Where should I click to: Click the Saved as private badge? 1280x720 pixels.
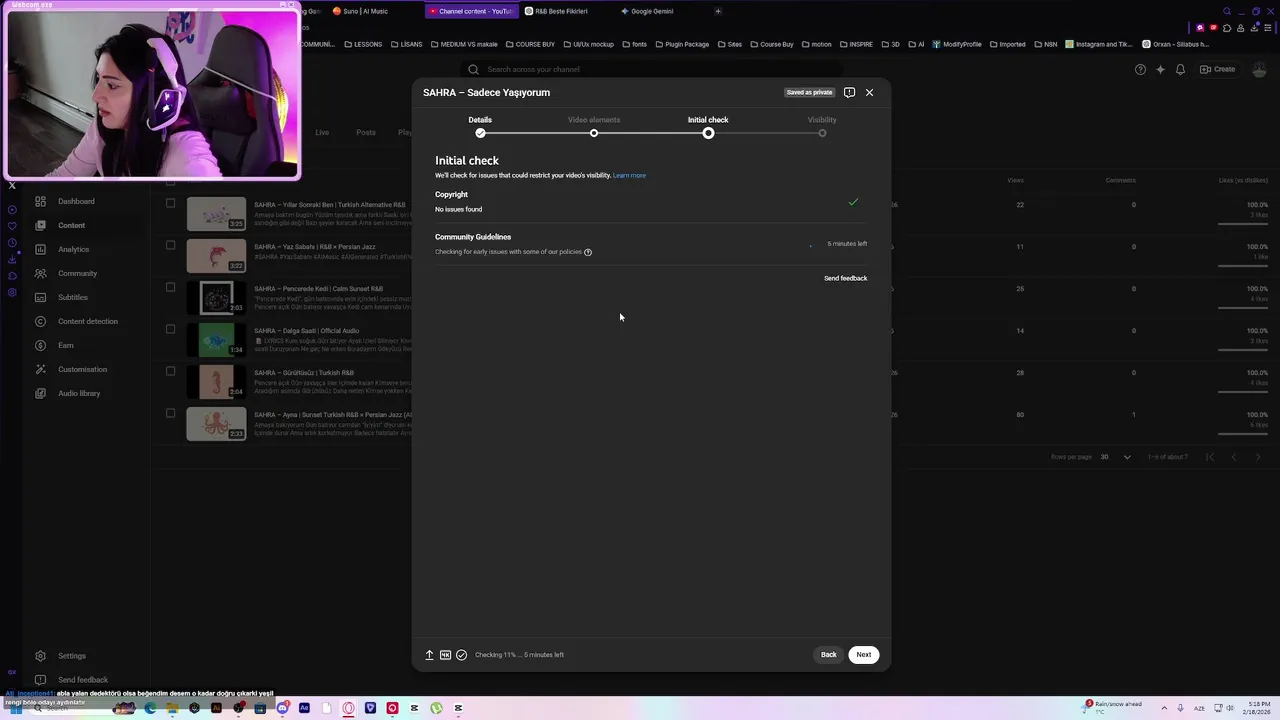(x=809, y=92)
